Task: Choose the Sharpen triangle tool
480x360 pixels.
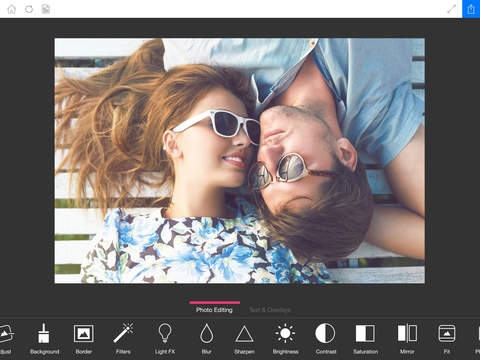Action: 244,338
